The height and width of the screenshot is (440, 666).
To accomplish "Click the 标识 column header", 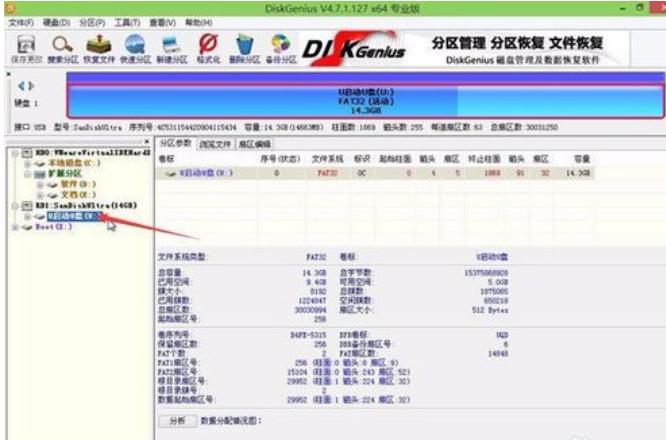I will tap(362, 159).
